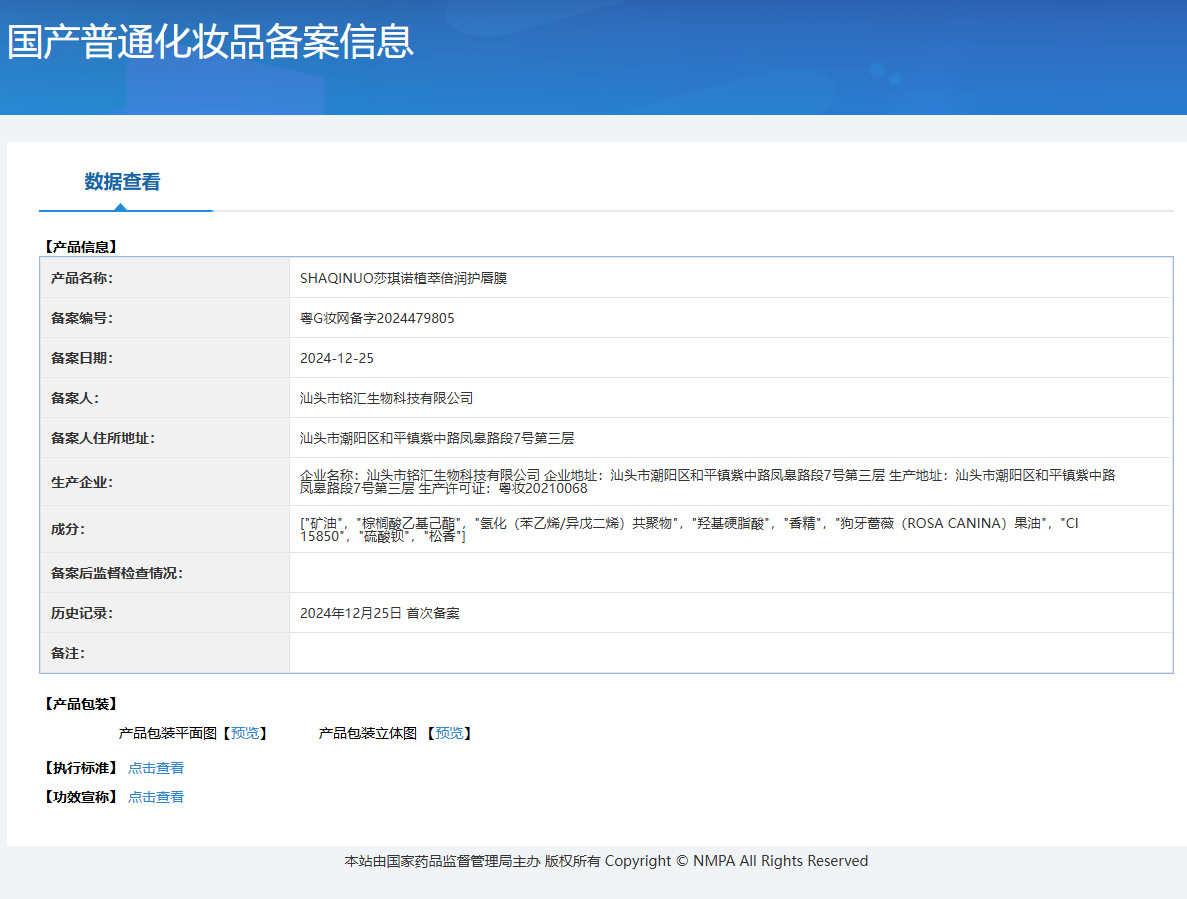Click the 【功效宣称】 label
1187x899 pixels.
80,797
